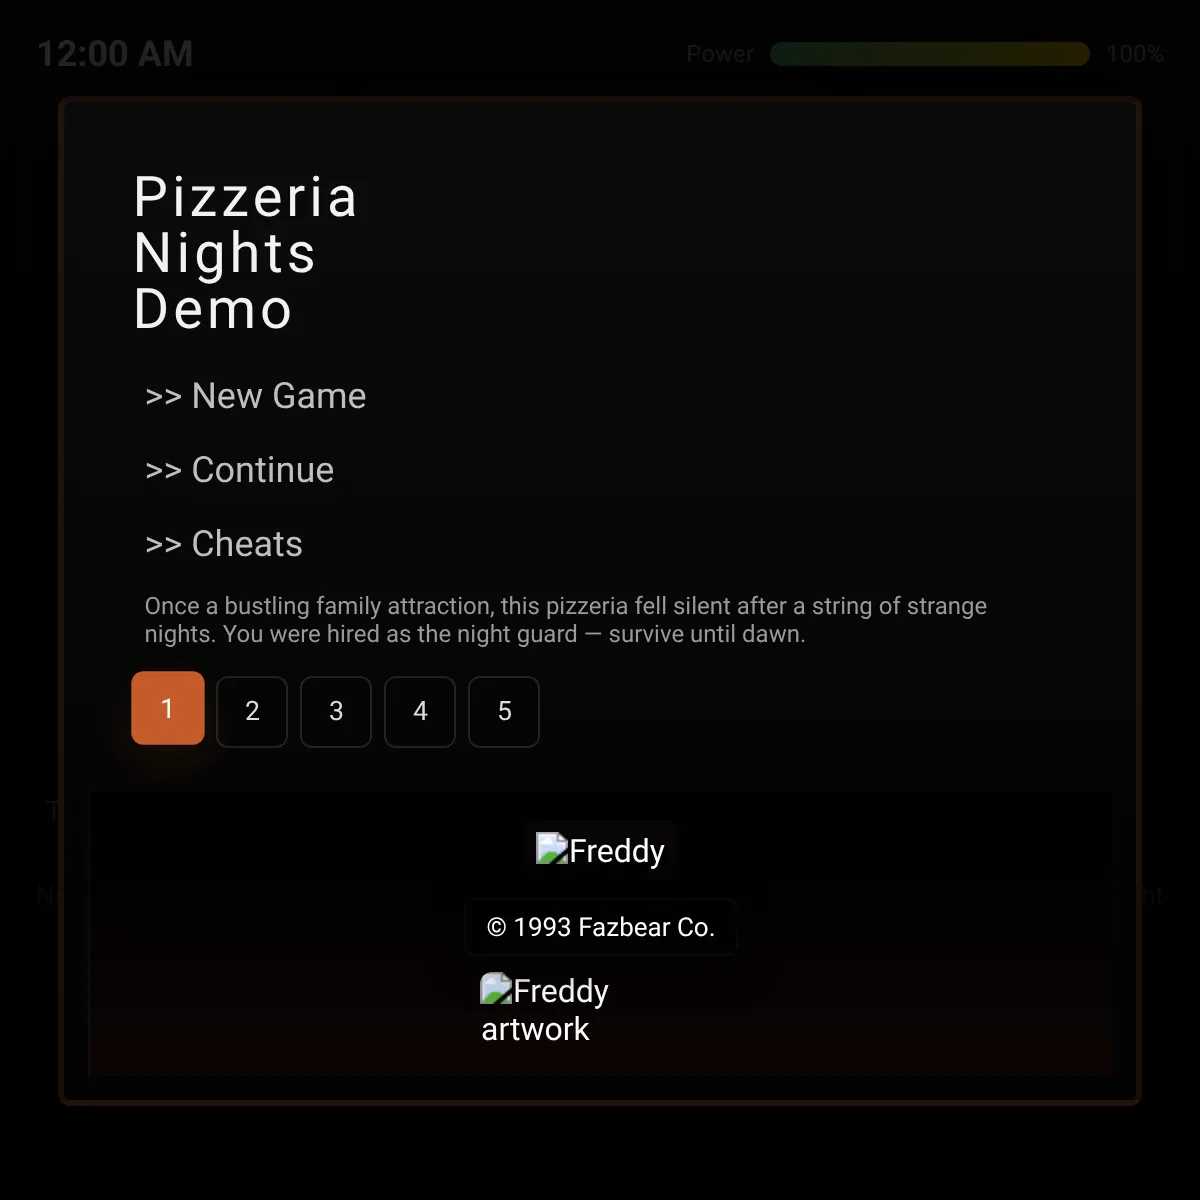Click the Power label

pos(720,54)
